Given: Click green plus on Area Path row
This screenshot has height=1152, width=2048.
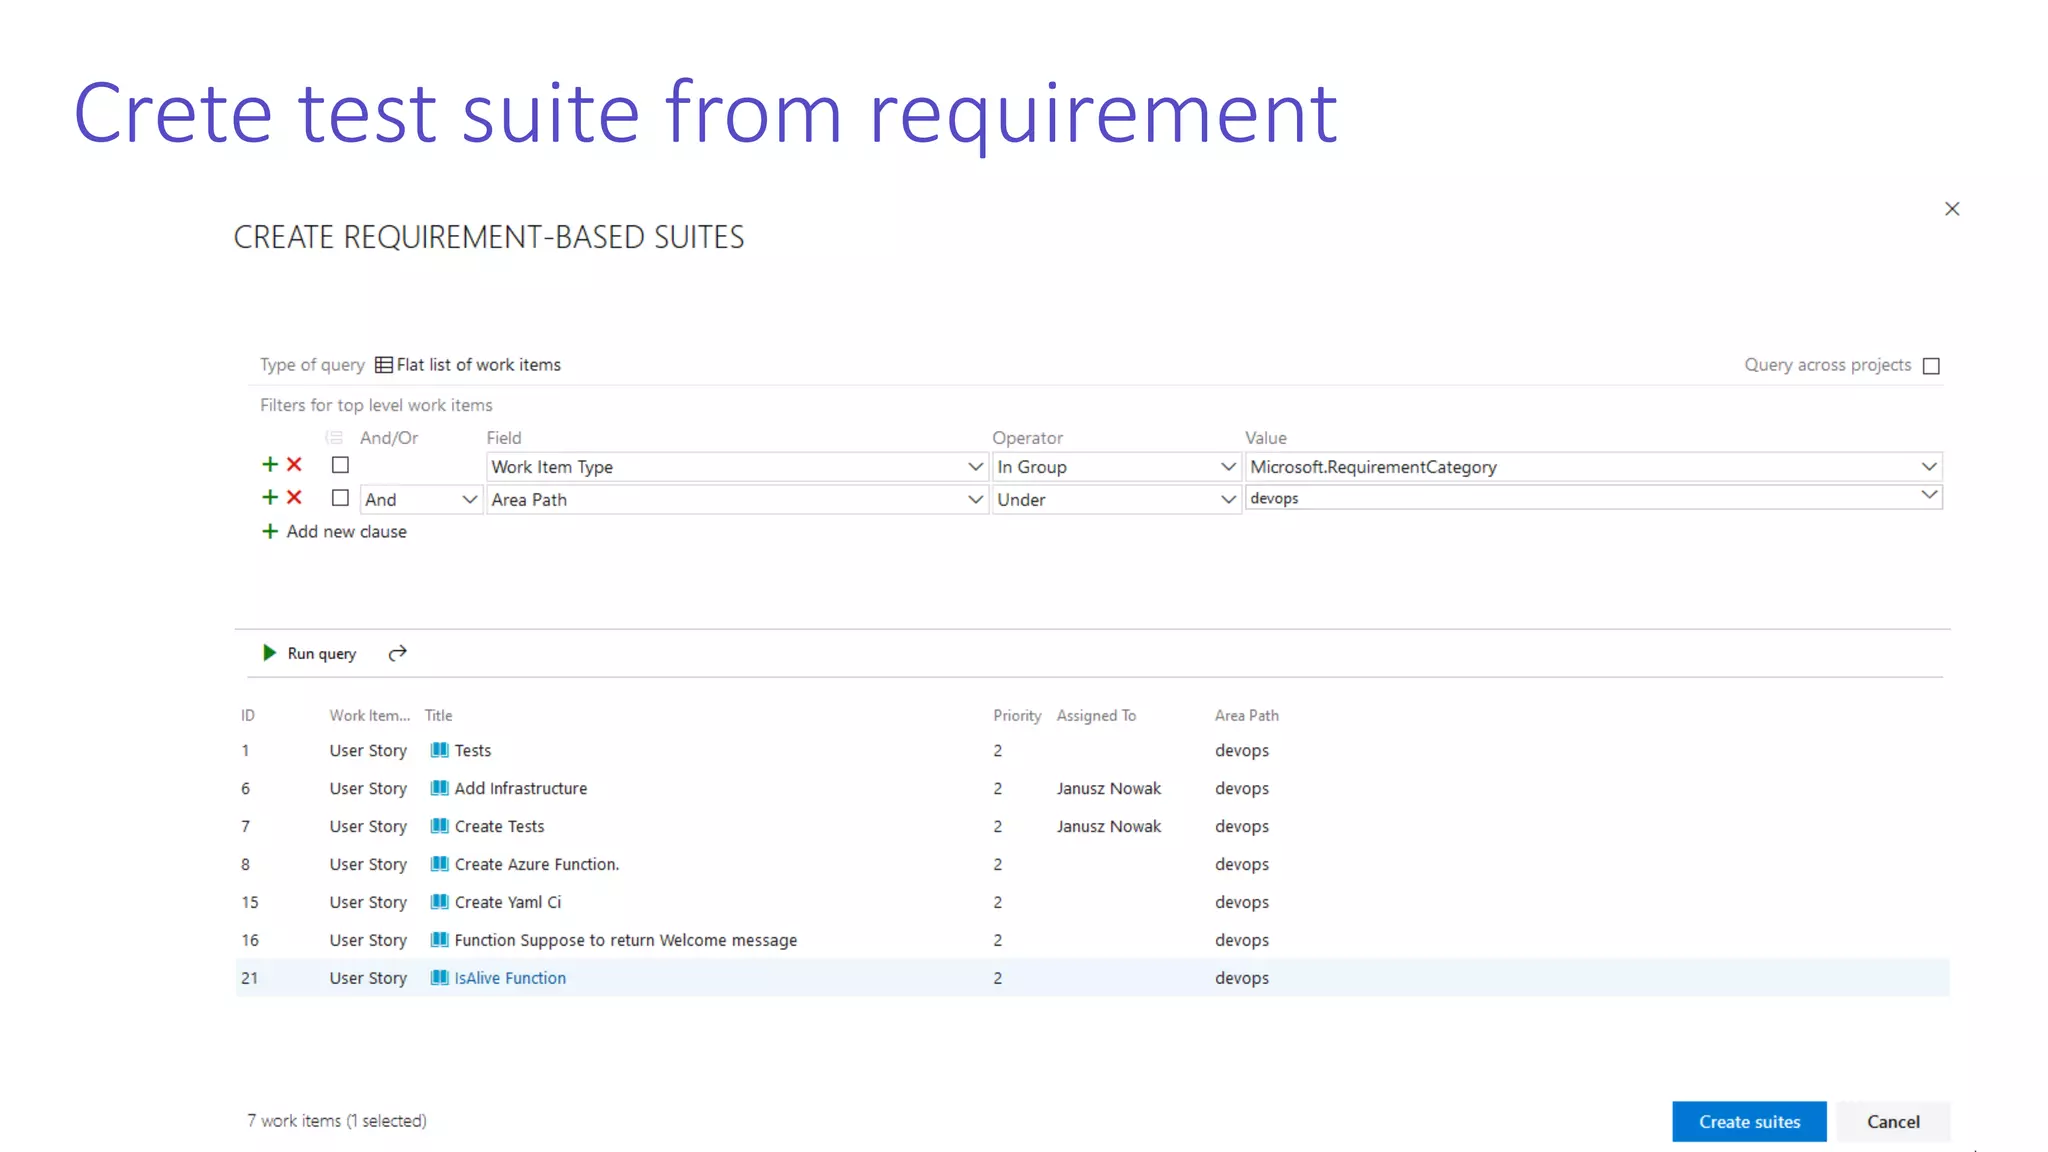Looking at the screenshot, I should coord(269,498).
